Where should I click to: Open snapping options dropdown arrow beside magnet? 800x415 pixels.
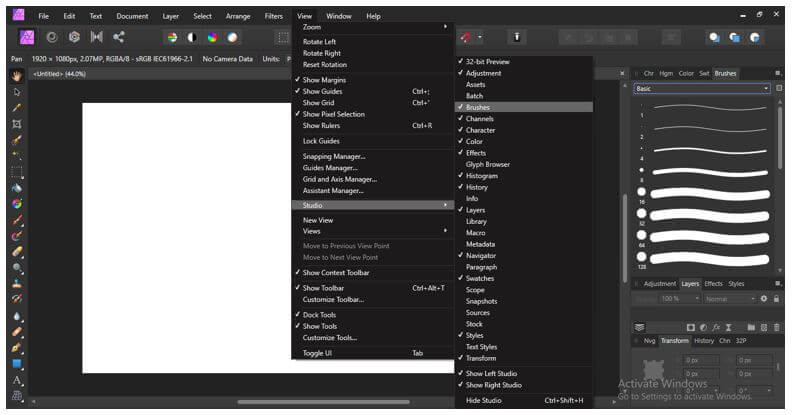pyautogui.click(x=480, y=37)
